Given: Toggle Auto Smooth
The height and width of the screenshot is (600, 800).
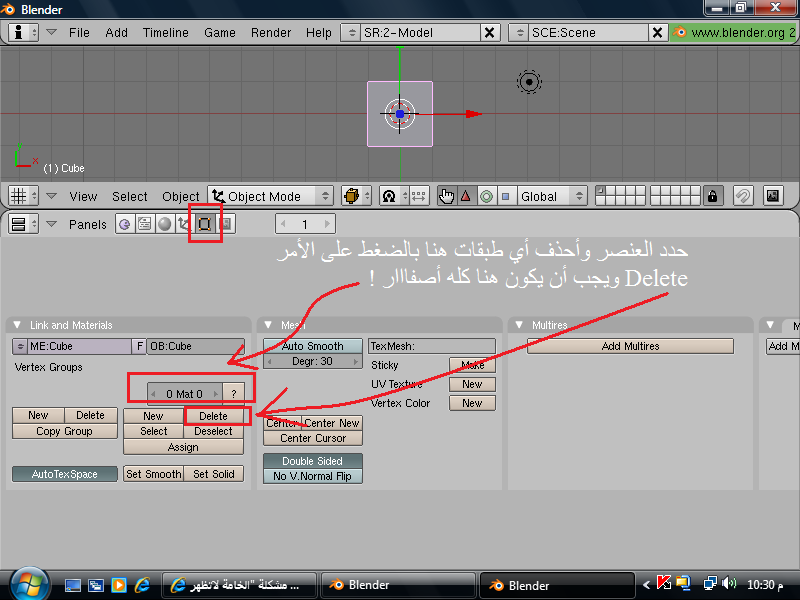Looking at the screenshot, I should [x=313, y=346].
